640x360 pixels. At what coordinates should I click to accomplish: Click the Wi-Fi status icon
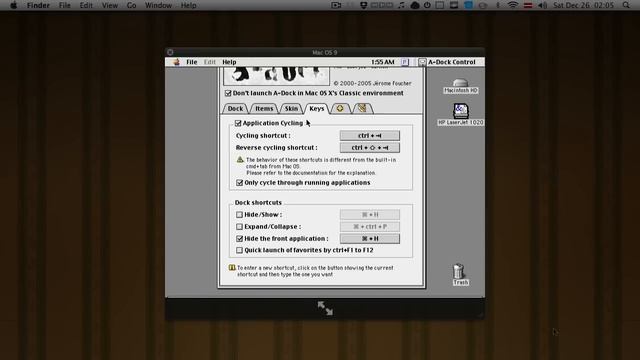513,5
